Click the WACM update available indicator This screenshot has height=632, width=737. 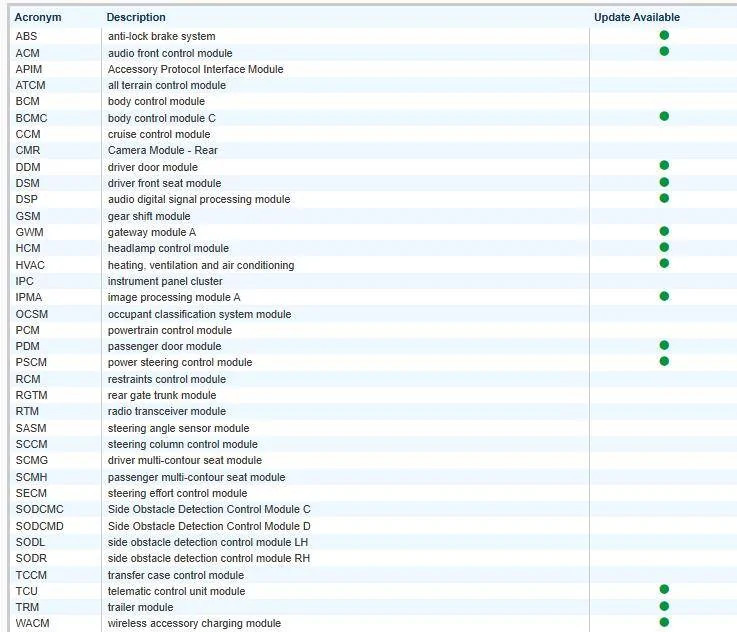click(x=664, y=622)
